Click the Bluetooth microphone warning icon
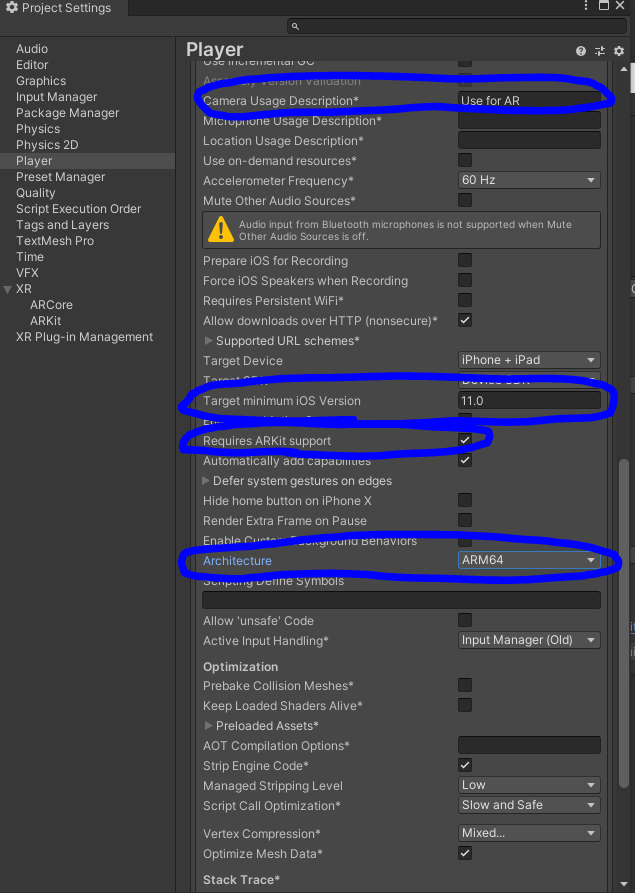635x893 pixels. pyautogui.click(x=220, y=230)
